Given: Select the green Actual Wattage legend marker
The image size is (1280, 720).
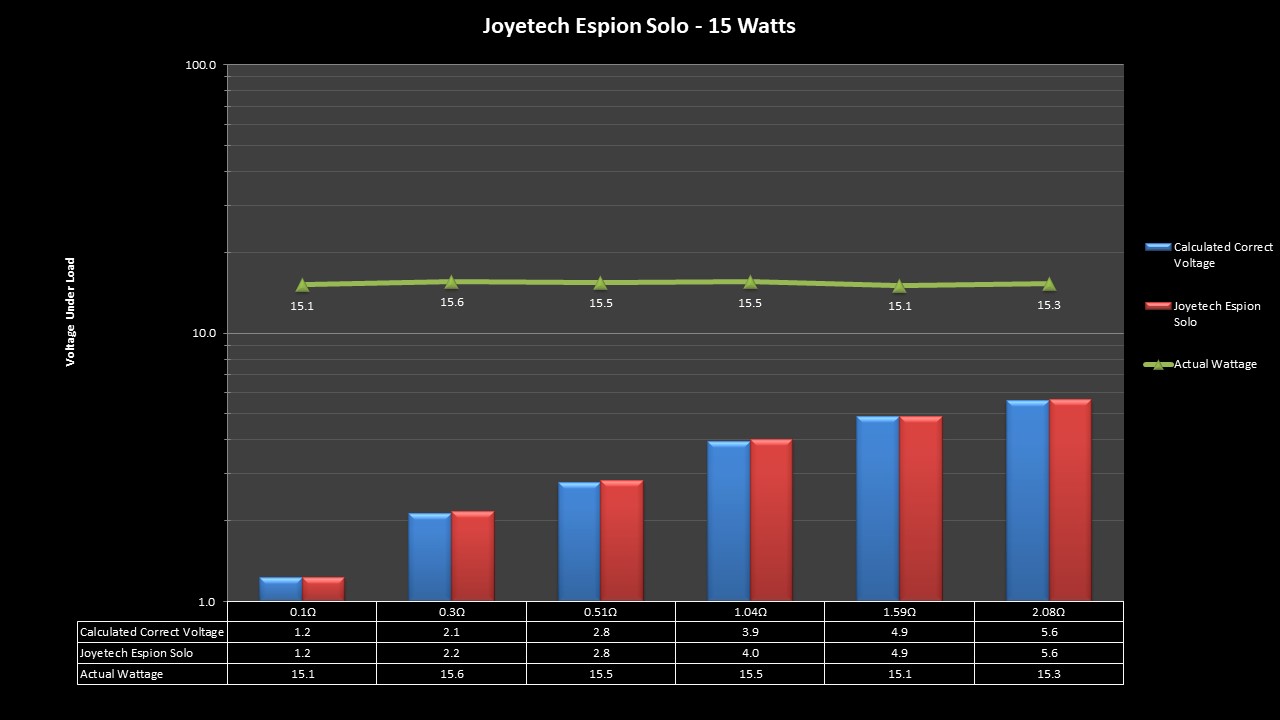Looking at the screenshot, I should coord(1157,365).
